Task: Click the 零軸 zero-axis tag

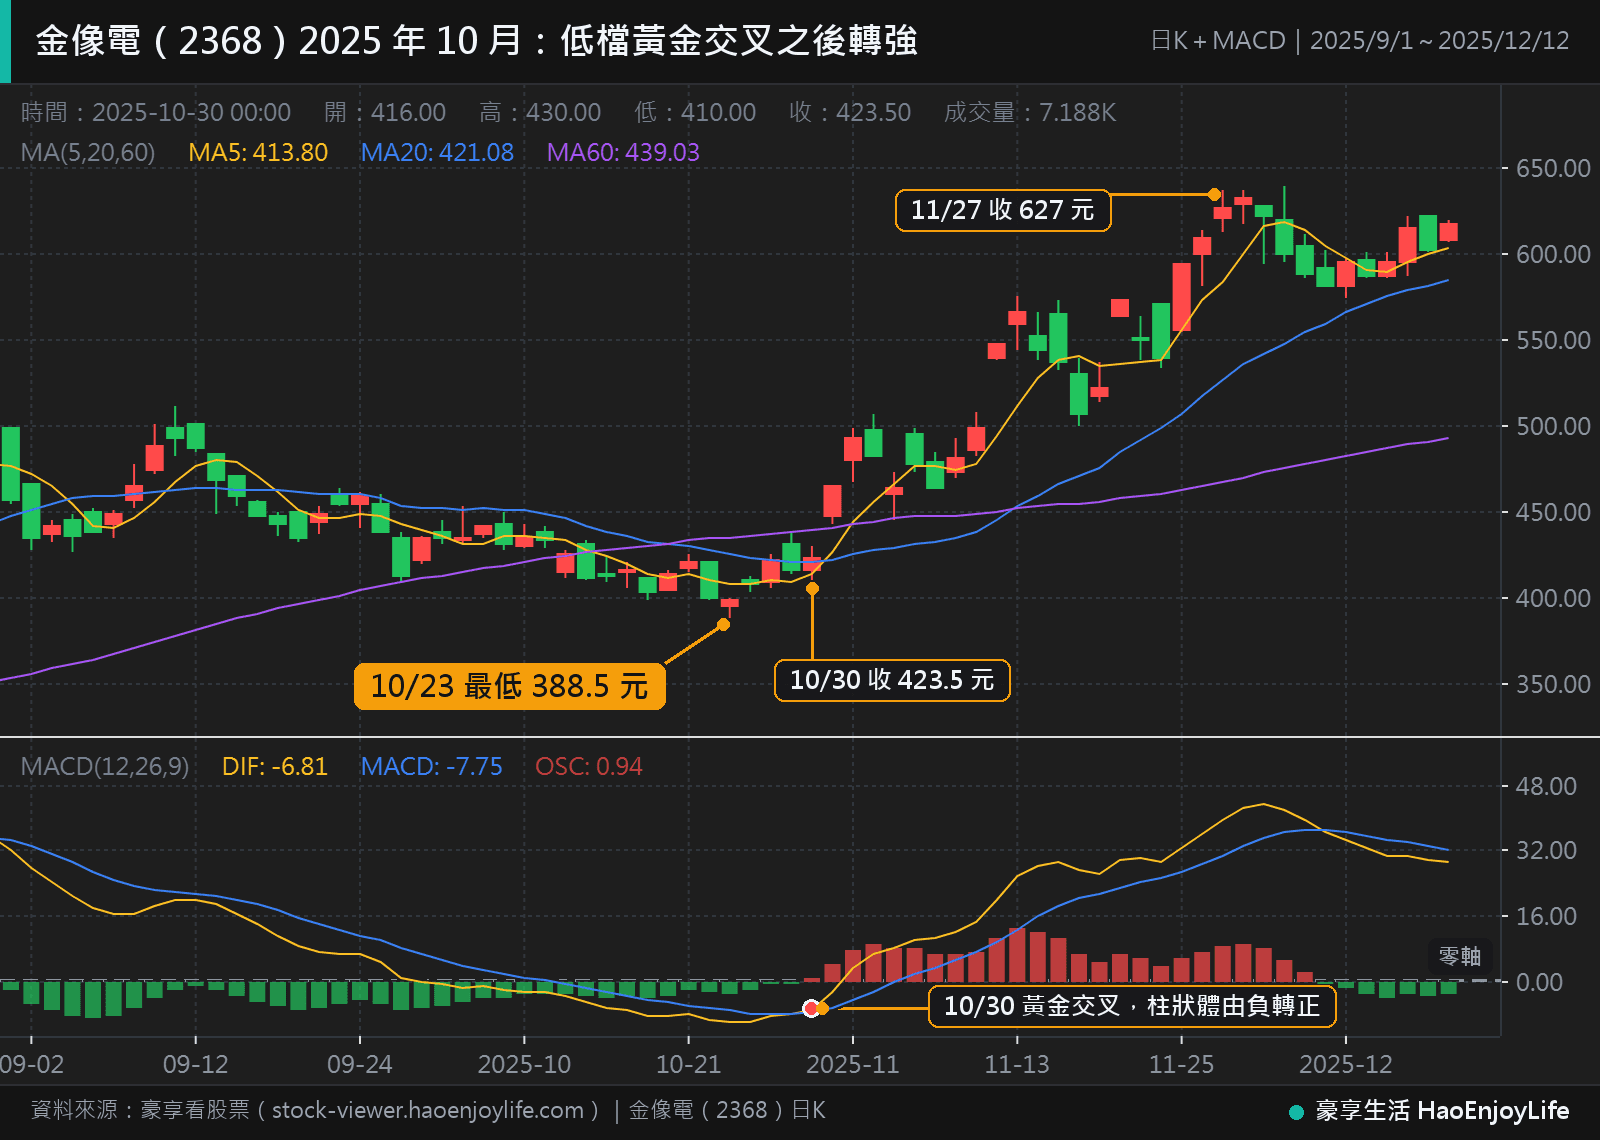Action: coord(1460,956)
